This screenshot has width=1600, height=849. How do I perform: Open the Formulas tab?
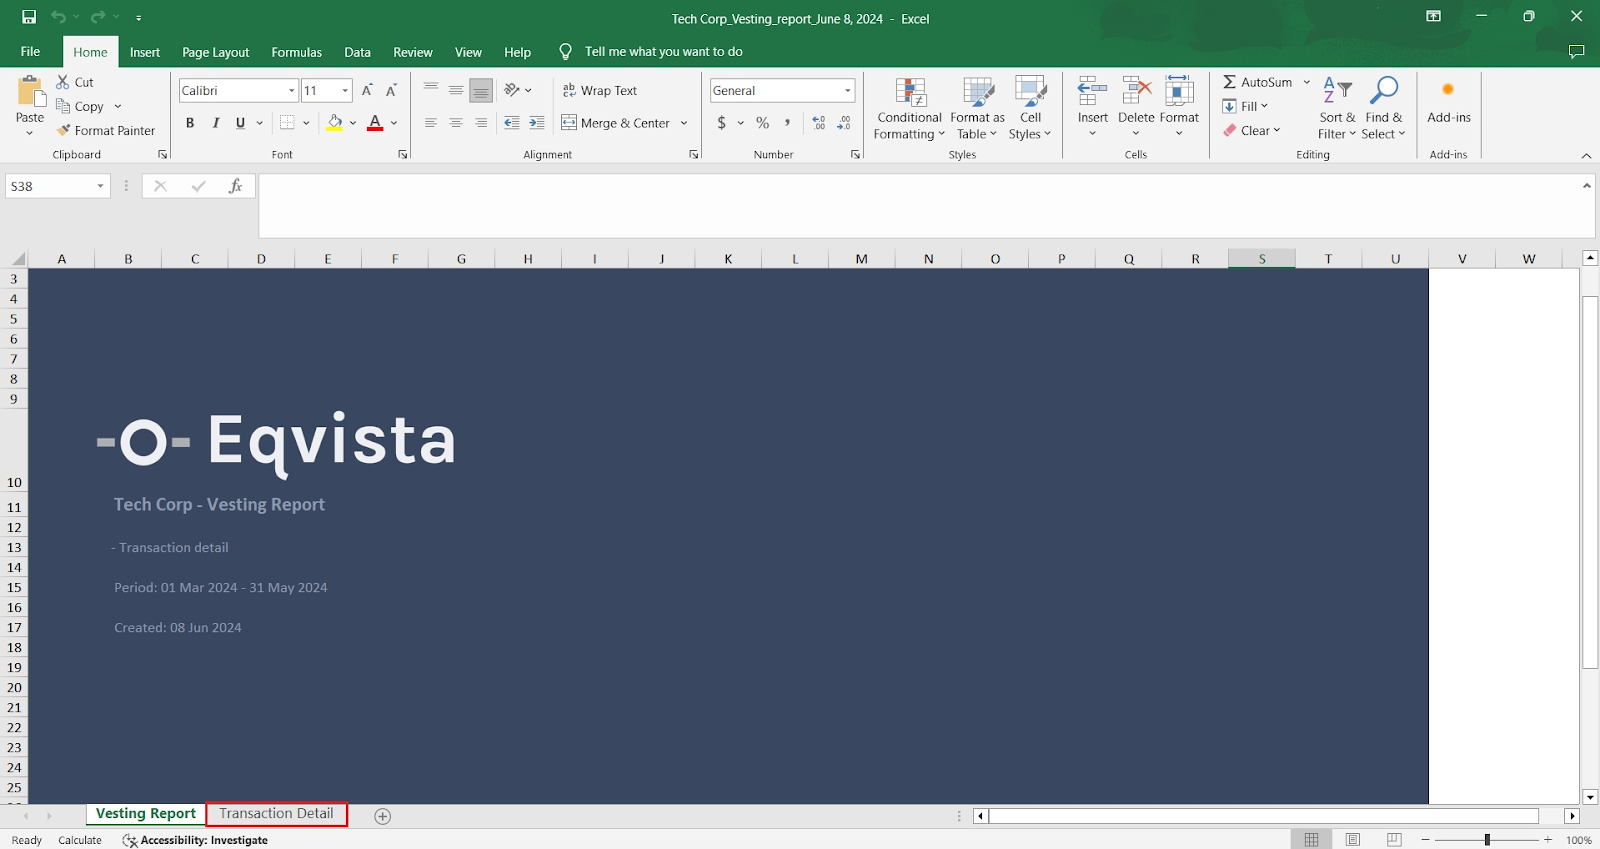coord(296,52)
